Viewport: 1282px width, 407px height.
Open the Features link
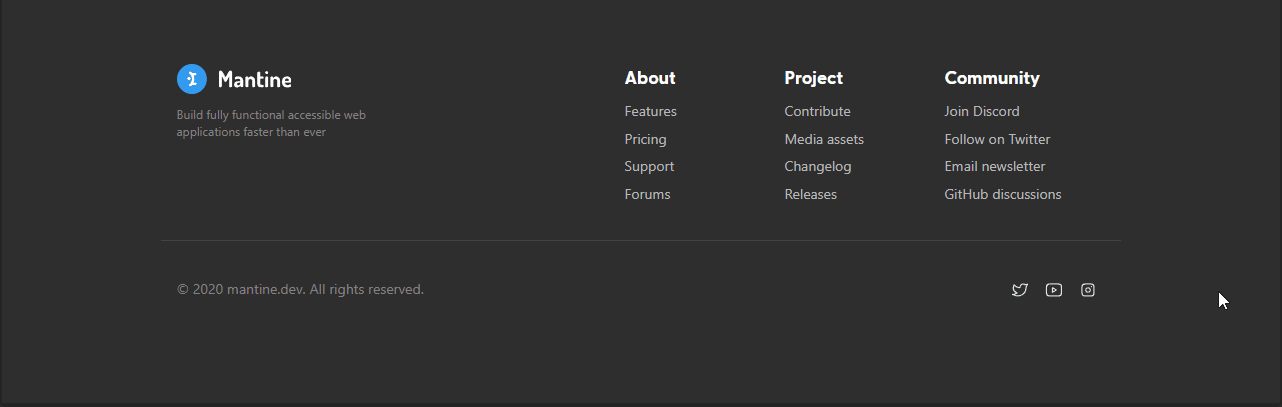click(x=651, y=111)
